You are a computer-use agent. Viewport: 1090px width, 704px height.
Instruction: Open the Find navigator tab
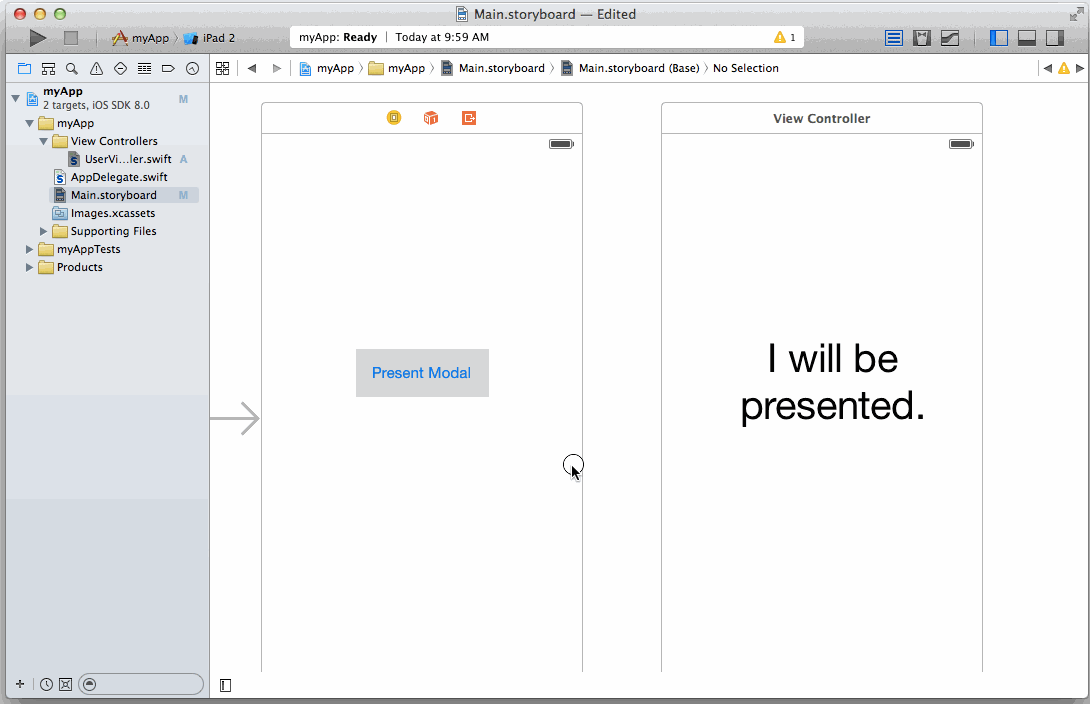click(72, 68)
